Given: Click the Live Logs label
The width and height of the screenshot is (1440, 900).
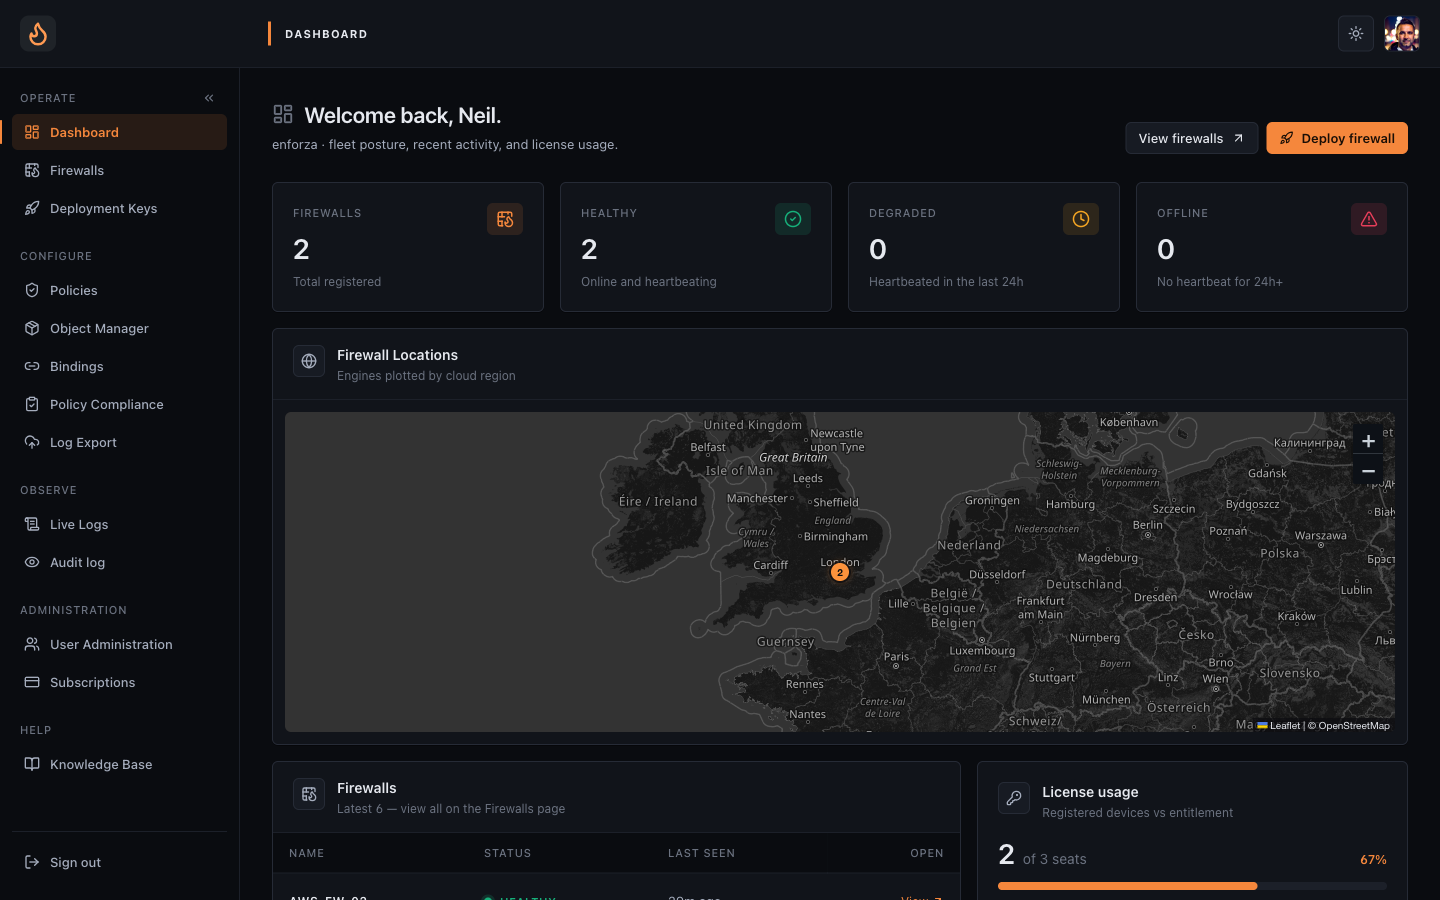Looking at the screenshot, I should click(79, 524).
